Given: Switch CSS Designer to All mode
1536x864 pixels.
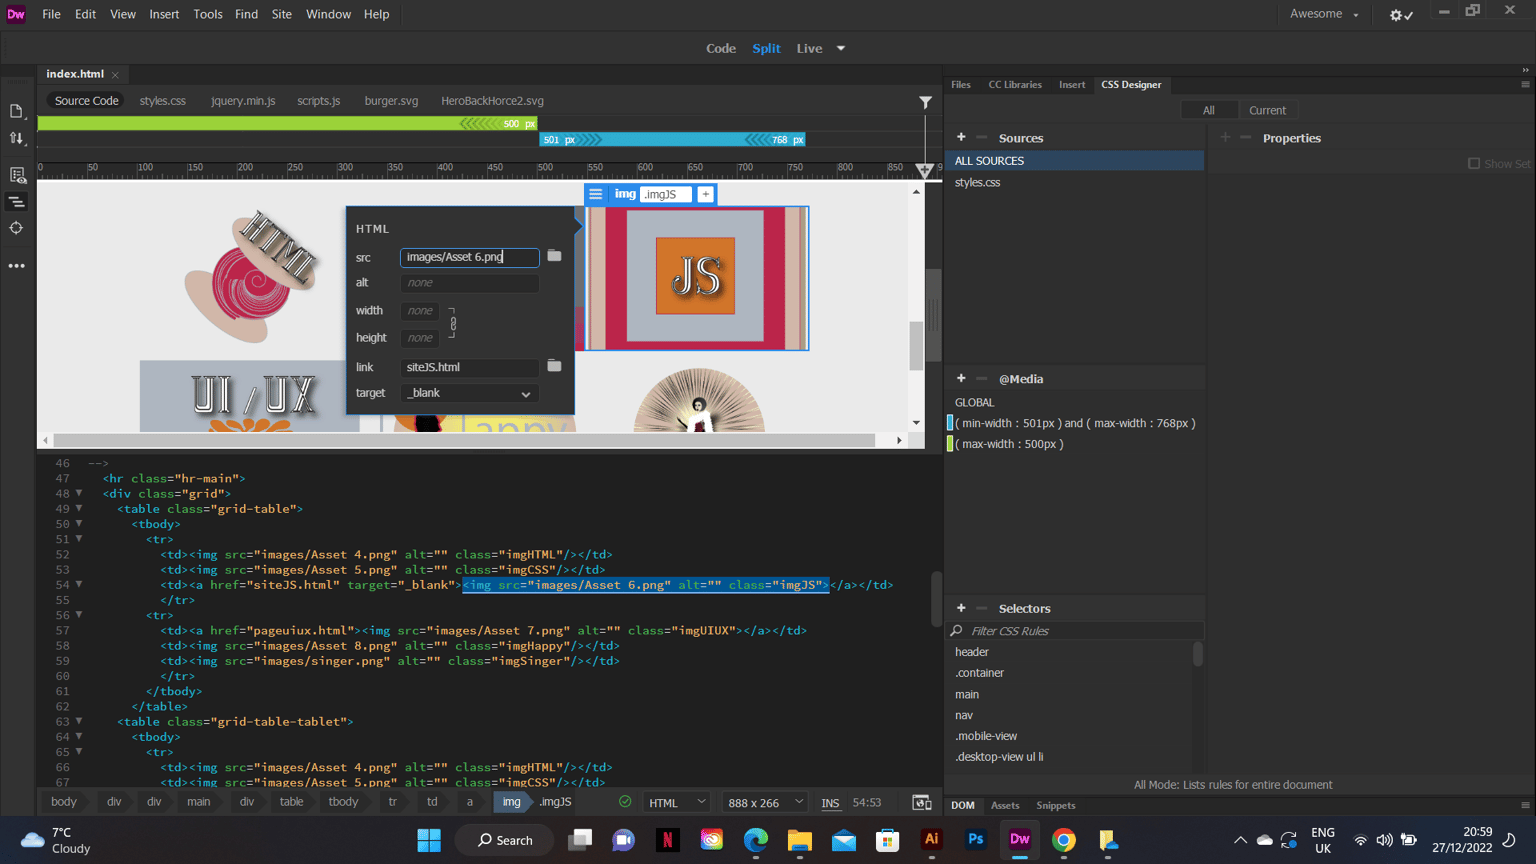Looking at the screenshot, I should click(x=1209, y=110).
